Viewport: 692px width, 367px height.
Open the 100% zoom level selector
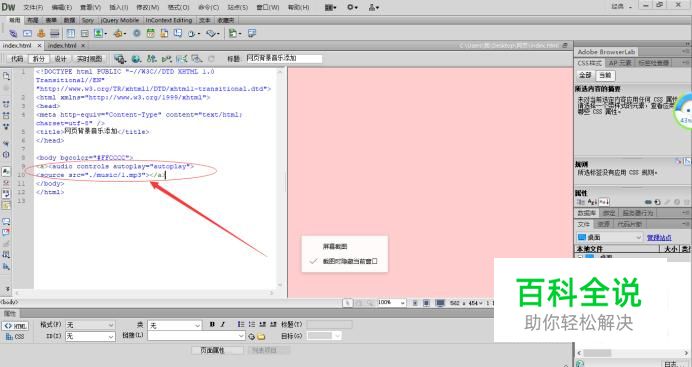pyautogui.click(x=391, y=303)
